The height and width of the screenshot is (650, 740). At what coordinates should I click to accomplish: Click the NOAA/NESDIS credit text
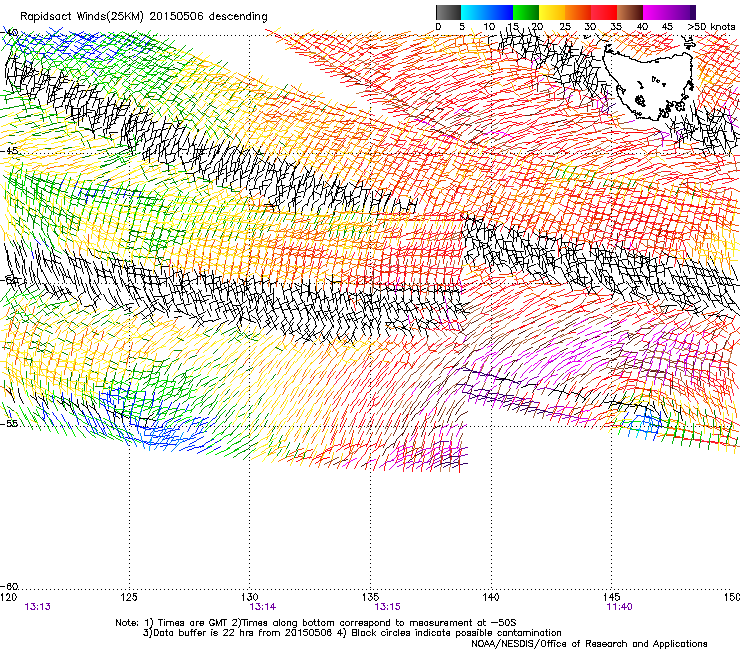coord(589,644)
